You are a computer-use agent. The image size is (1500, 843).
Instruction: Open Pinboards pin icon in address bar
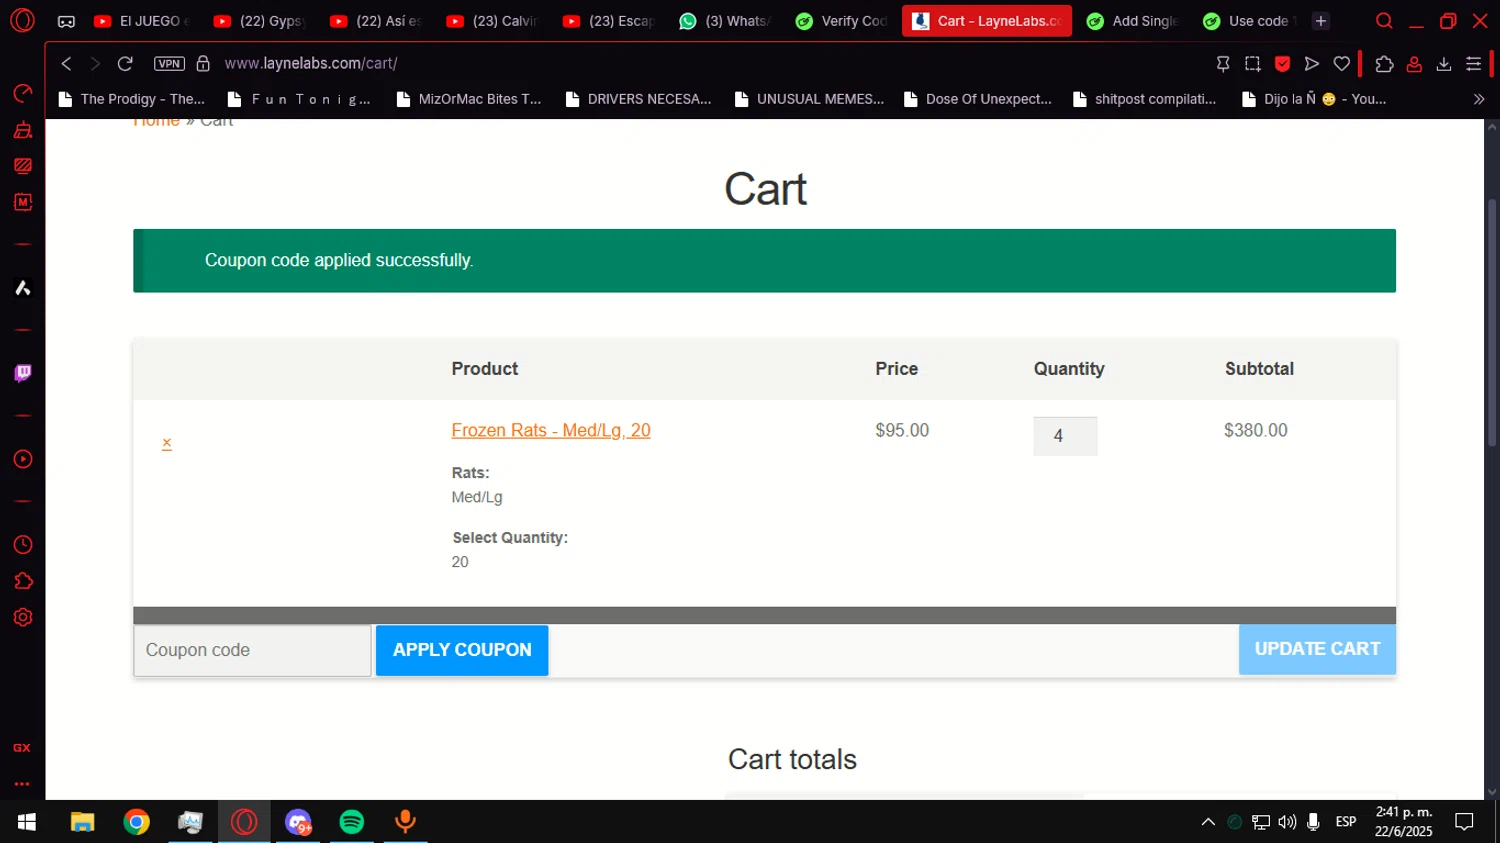pos(1222,64)
